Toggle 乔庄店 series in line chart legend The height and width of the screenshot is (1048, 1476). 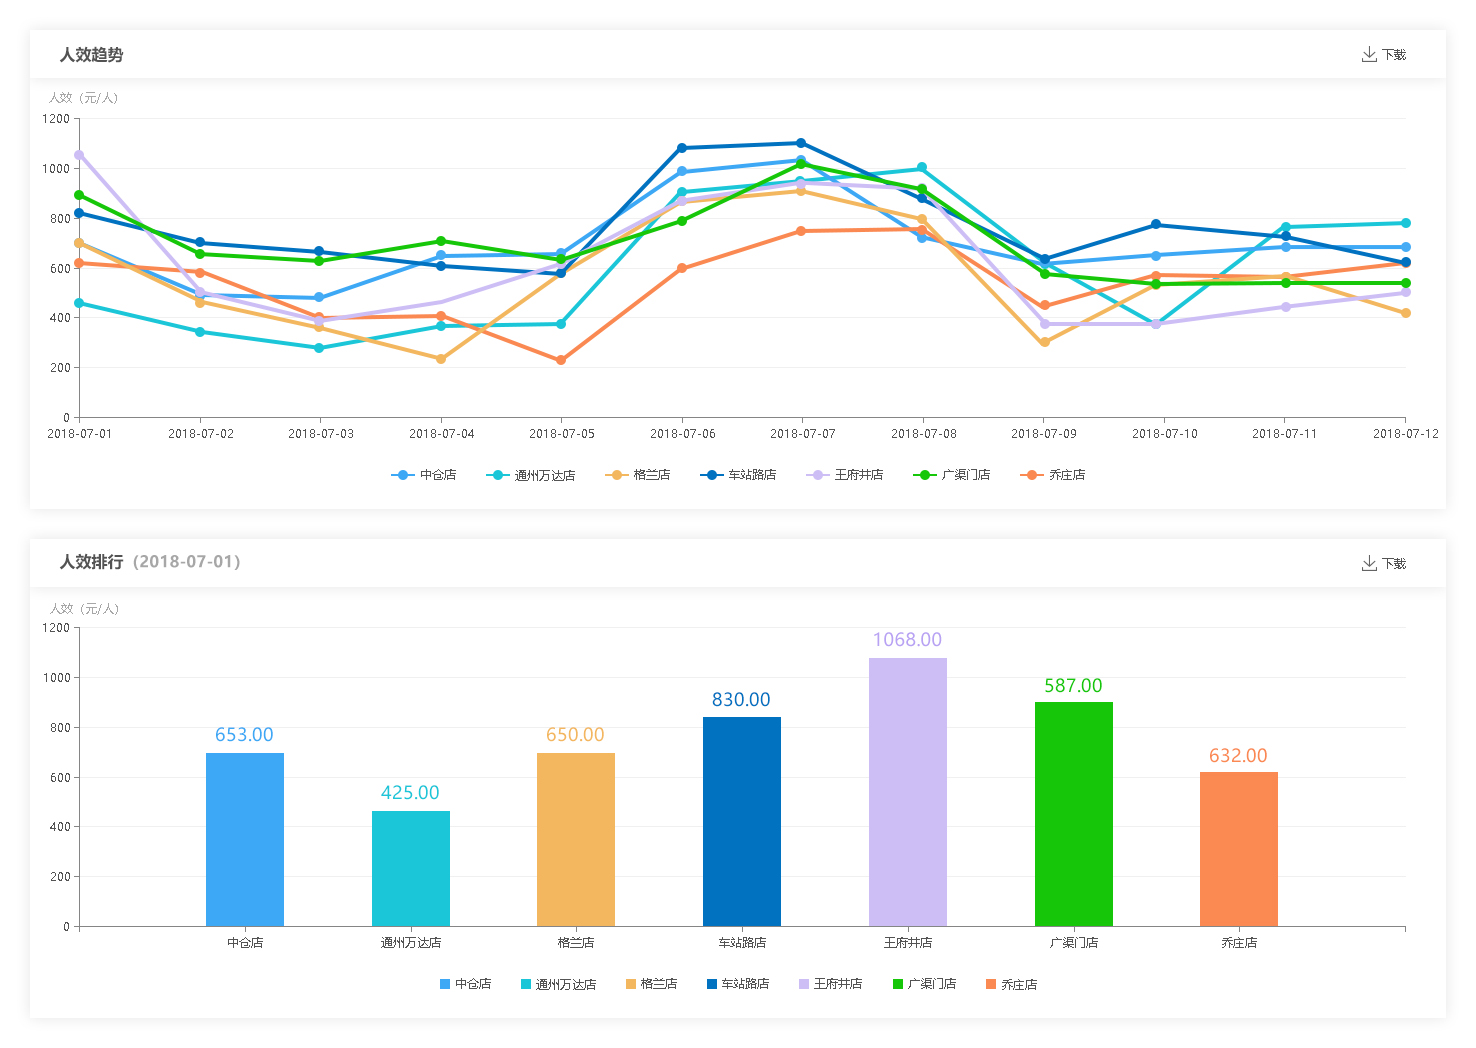click(x=1053, y=475)
